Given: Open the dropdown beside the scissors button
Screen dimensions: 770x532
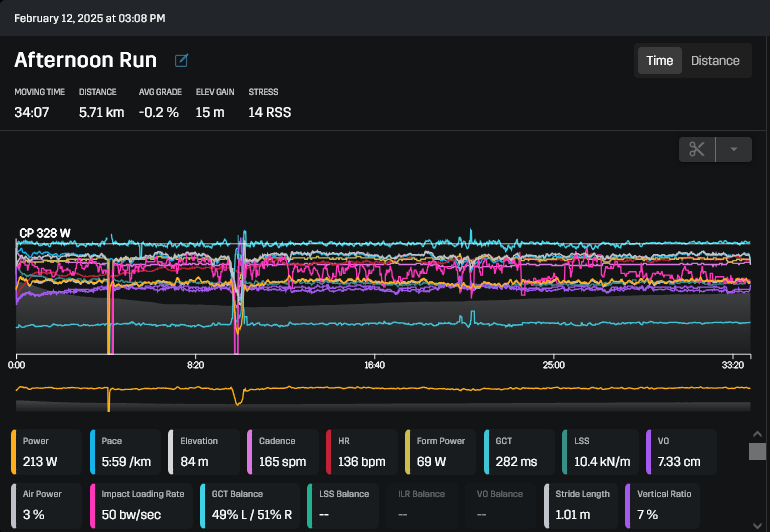Looking at the screenshot, I should coord(734,149).
